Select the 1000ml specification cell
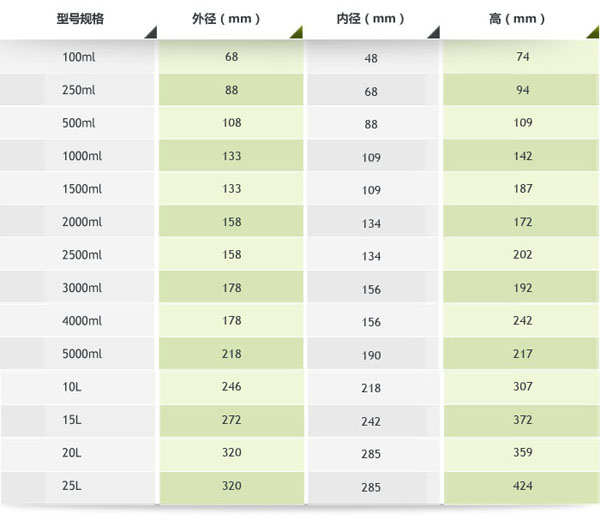Viewport: 600px width, 519px height. (x=82, y=156)
